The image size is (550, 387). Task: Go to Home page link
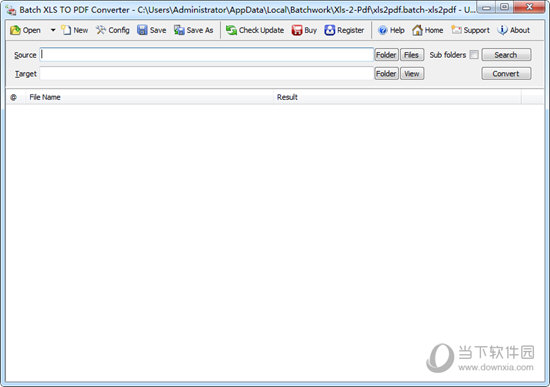coord(427,30)
